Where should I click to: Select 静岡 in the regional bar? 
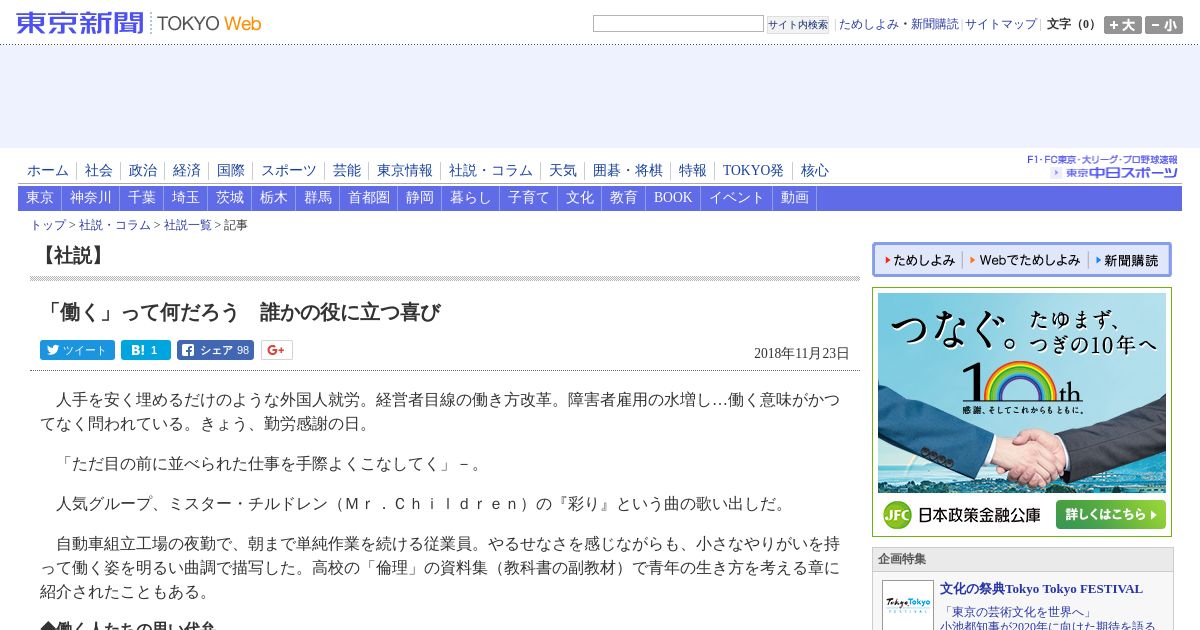[x=420, y=198]
